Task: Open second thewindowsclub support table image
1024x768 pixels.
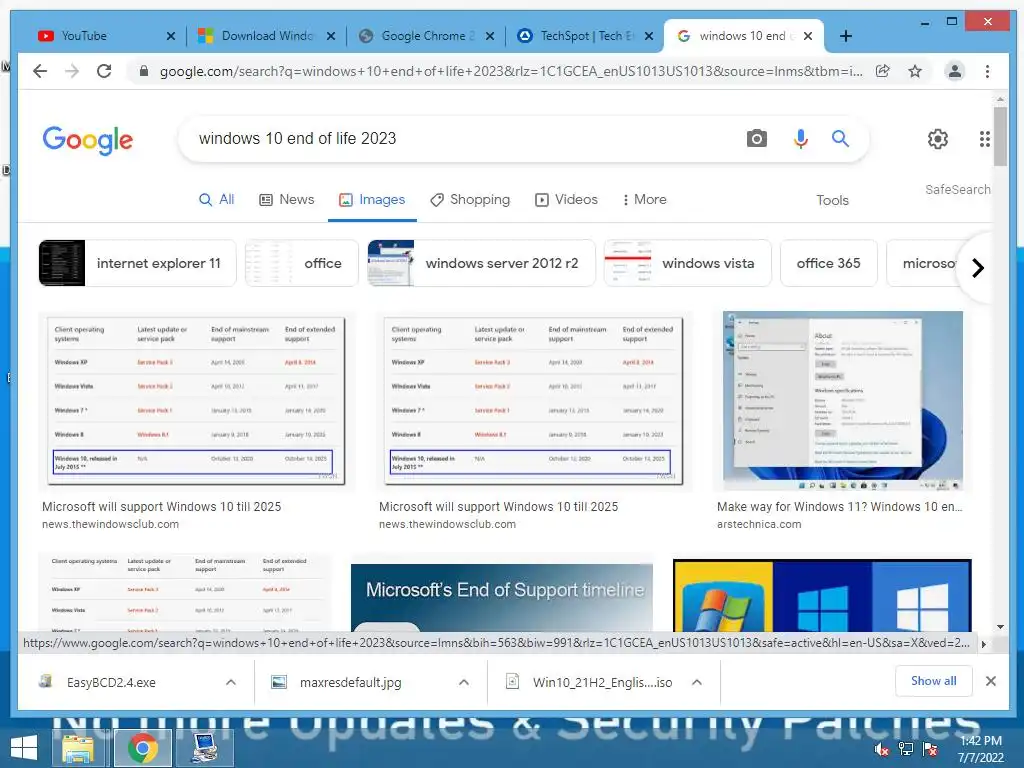Action: pos(534,401)
